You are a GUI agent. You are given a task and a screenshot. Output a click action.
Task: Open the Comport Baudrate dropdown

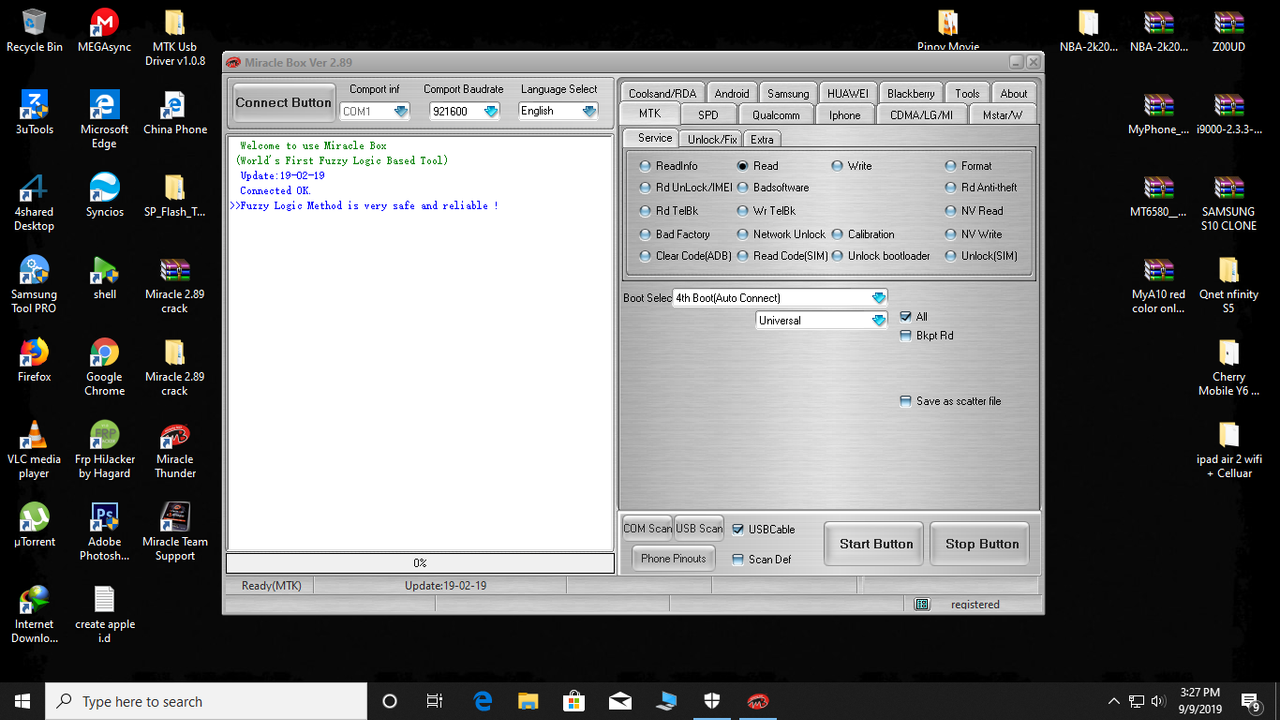coord(464,111)
